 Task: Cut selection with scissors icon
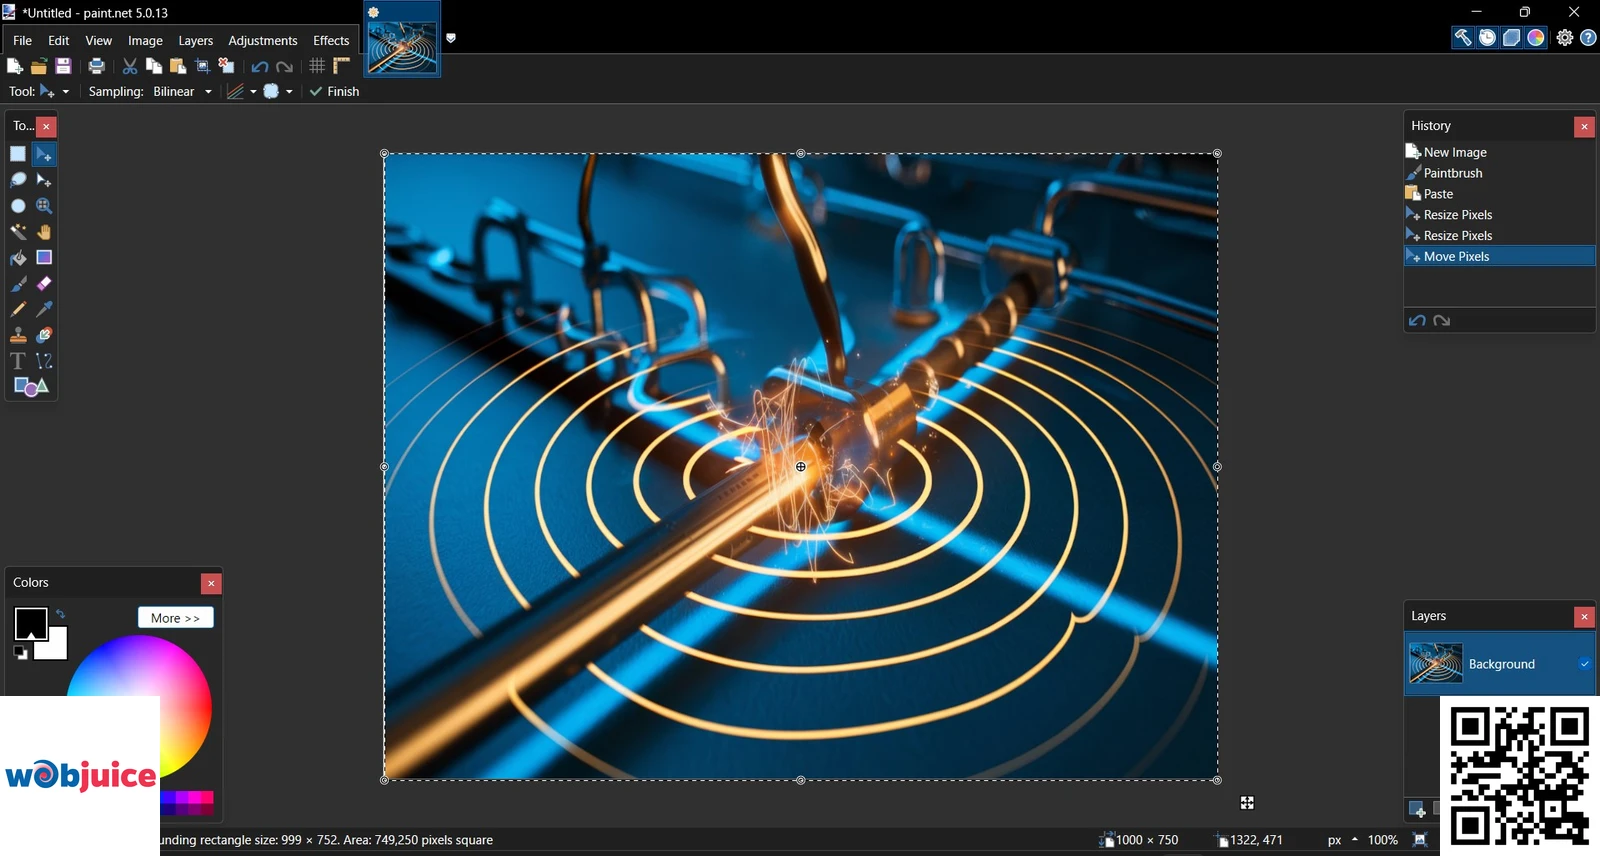(130, 66)
